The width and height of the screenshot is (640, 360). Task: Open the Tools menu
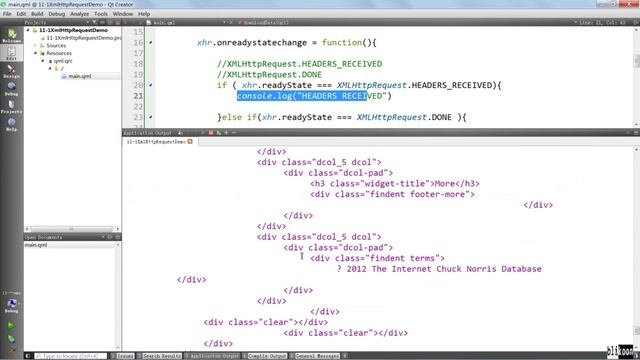(x=101, y=14)
